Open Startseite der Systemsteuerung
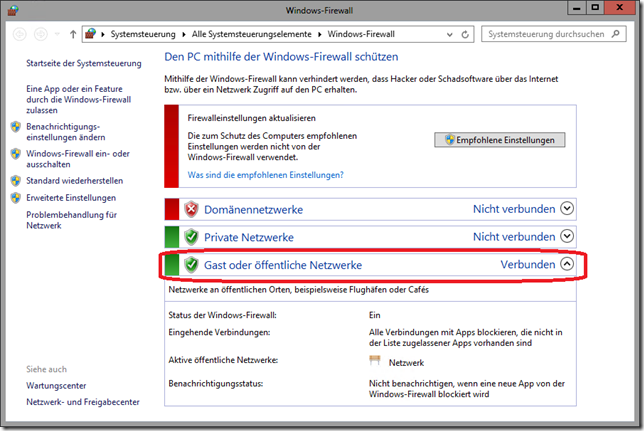644x431 pixels. [84, 63]
